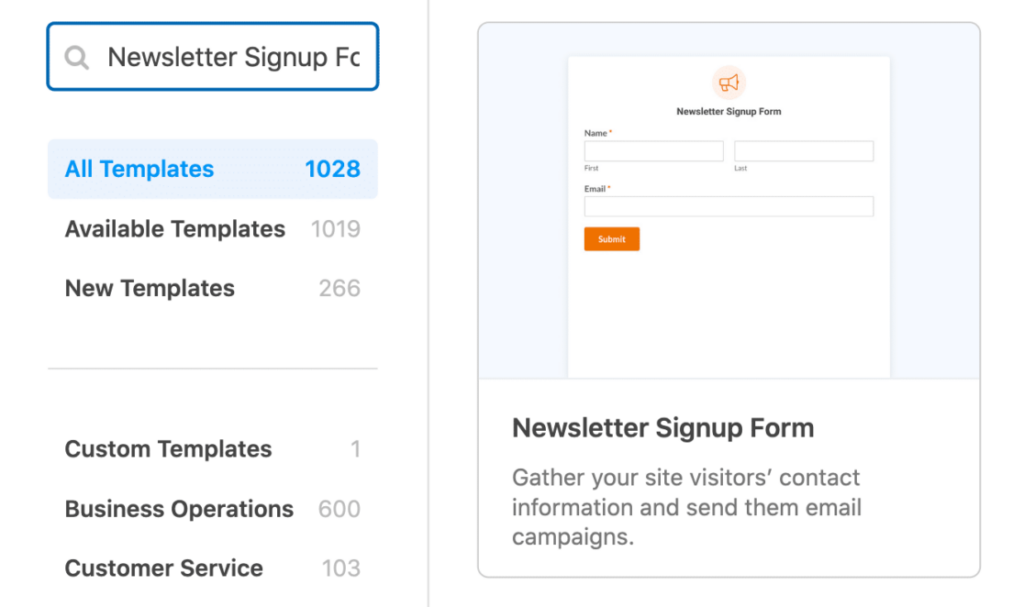Click the count 266 beside New Templates
This screenshot has height=607, width=1024.
[341, 288]
